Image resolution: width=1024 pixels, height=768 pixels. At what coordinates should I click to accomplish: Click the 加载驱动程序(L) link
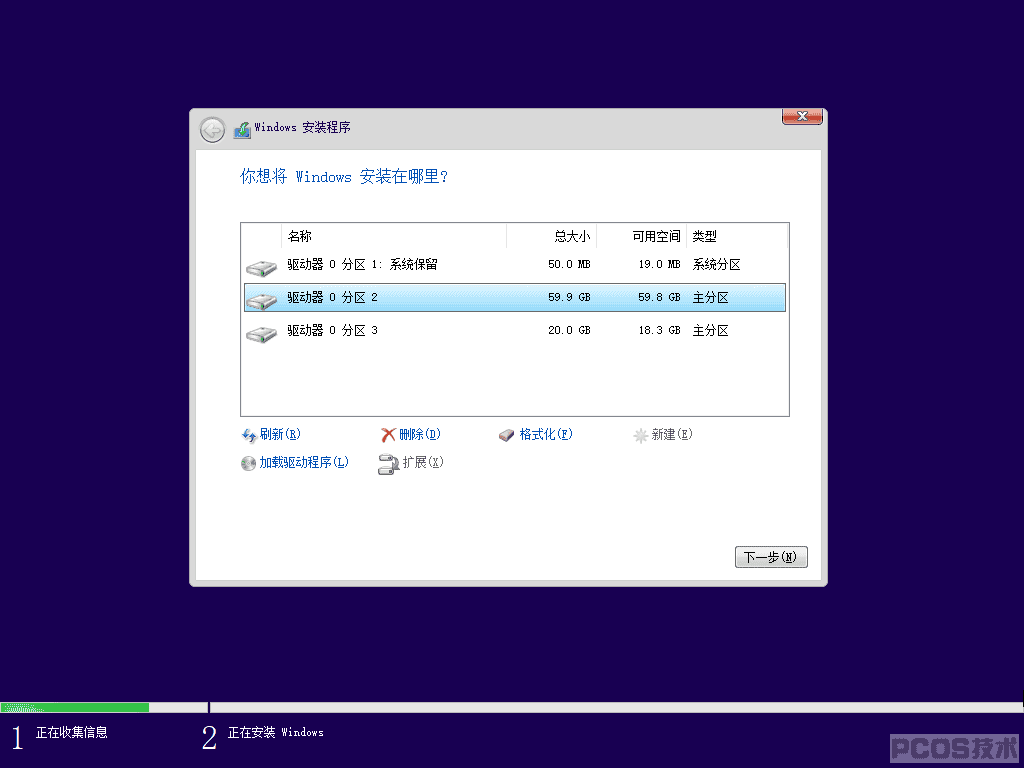[x=304, y=462]
